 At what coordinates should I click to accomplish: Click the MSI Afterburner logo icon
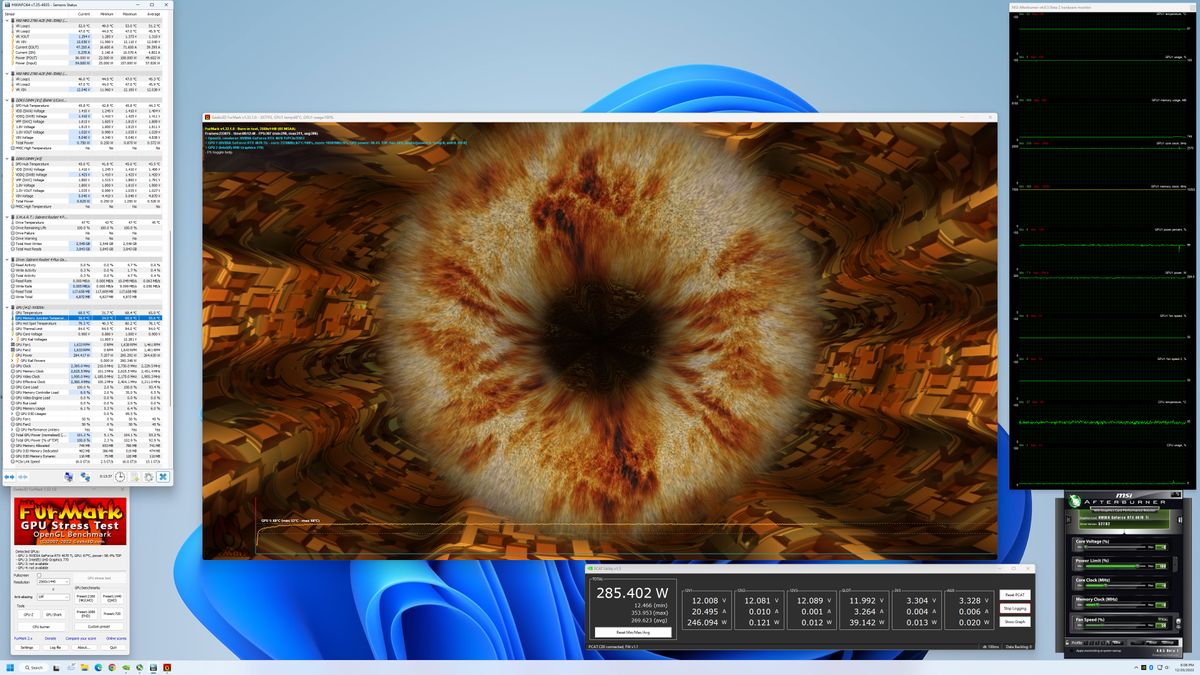[1075, 500]
